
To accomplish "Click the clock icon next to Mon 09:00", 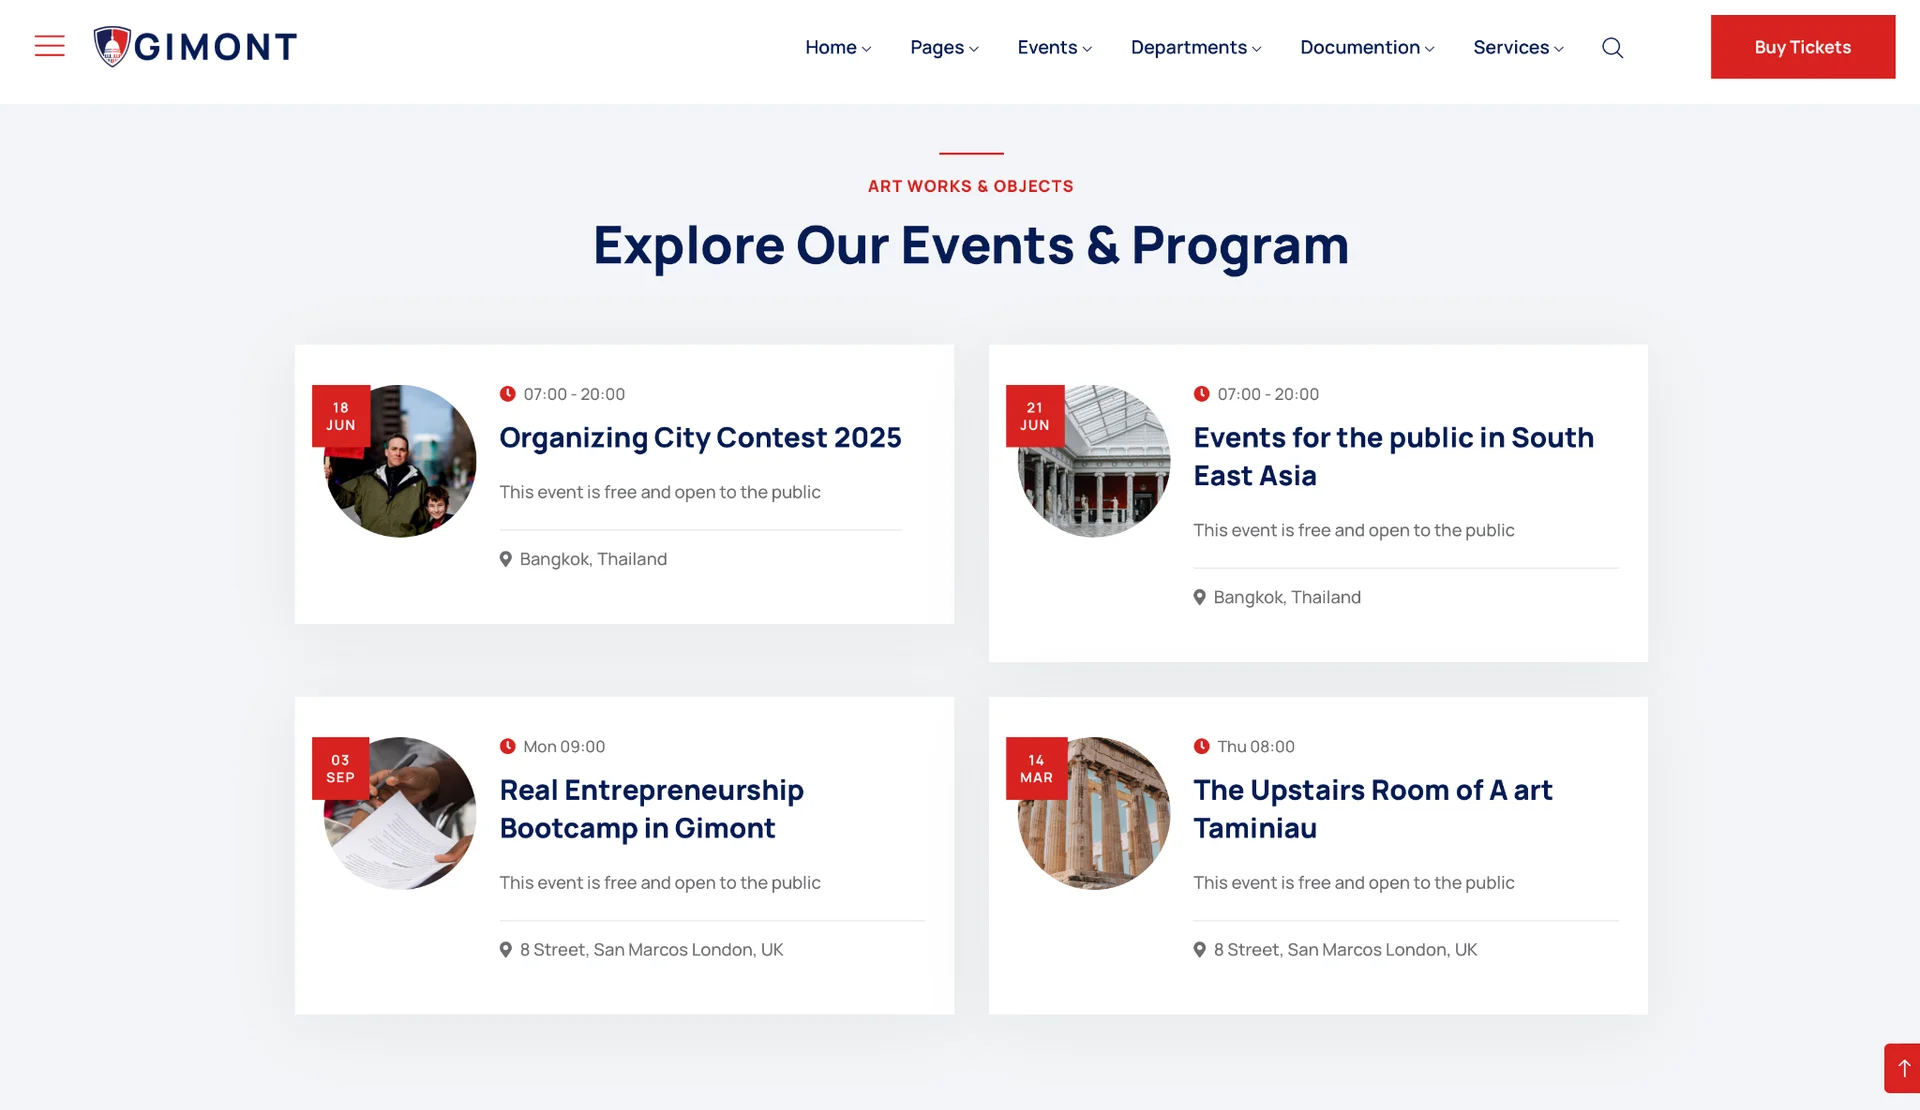I will click(x=508, y=746).
